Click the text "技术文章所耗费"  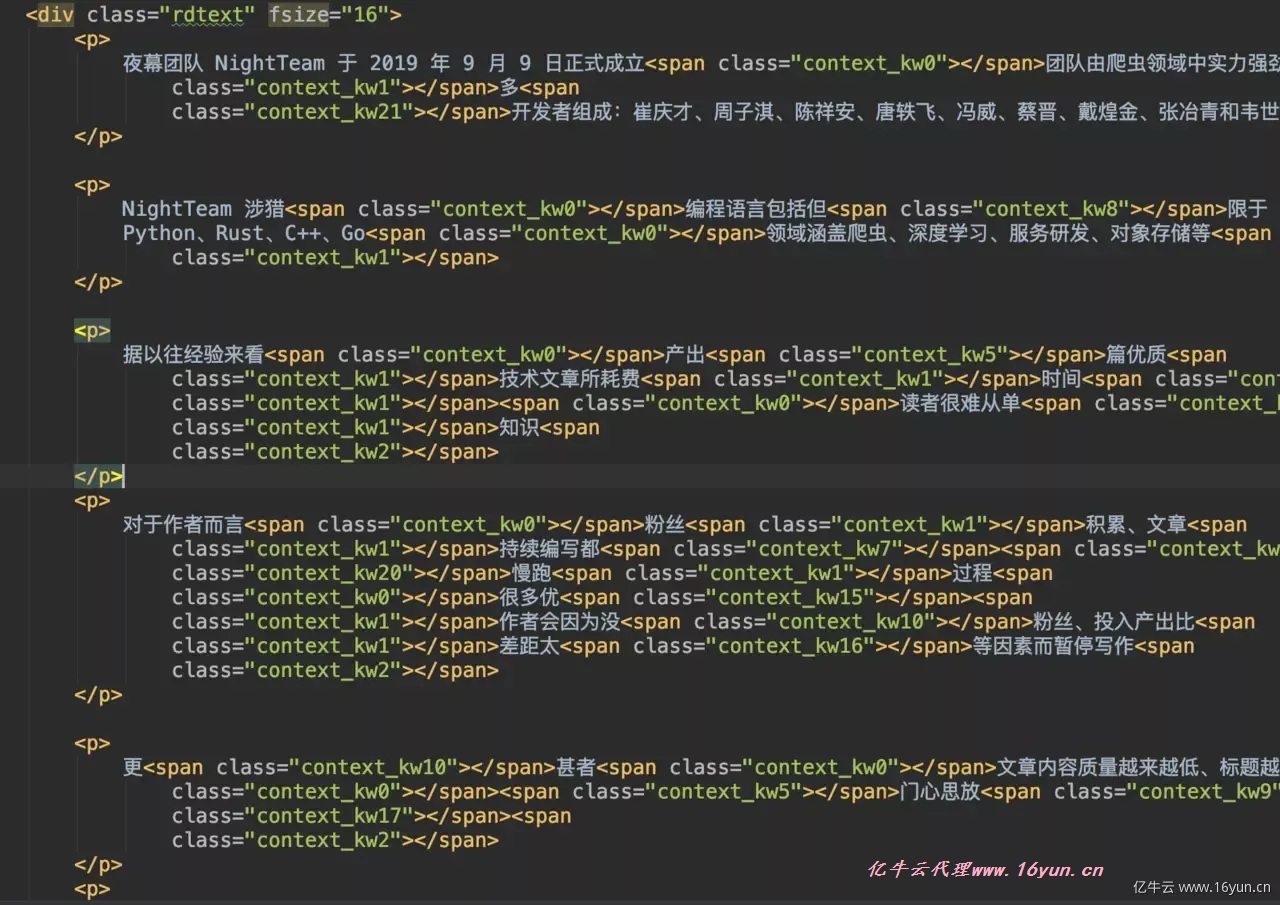[x=569, y=379]
